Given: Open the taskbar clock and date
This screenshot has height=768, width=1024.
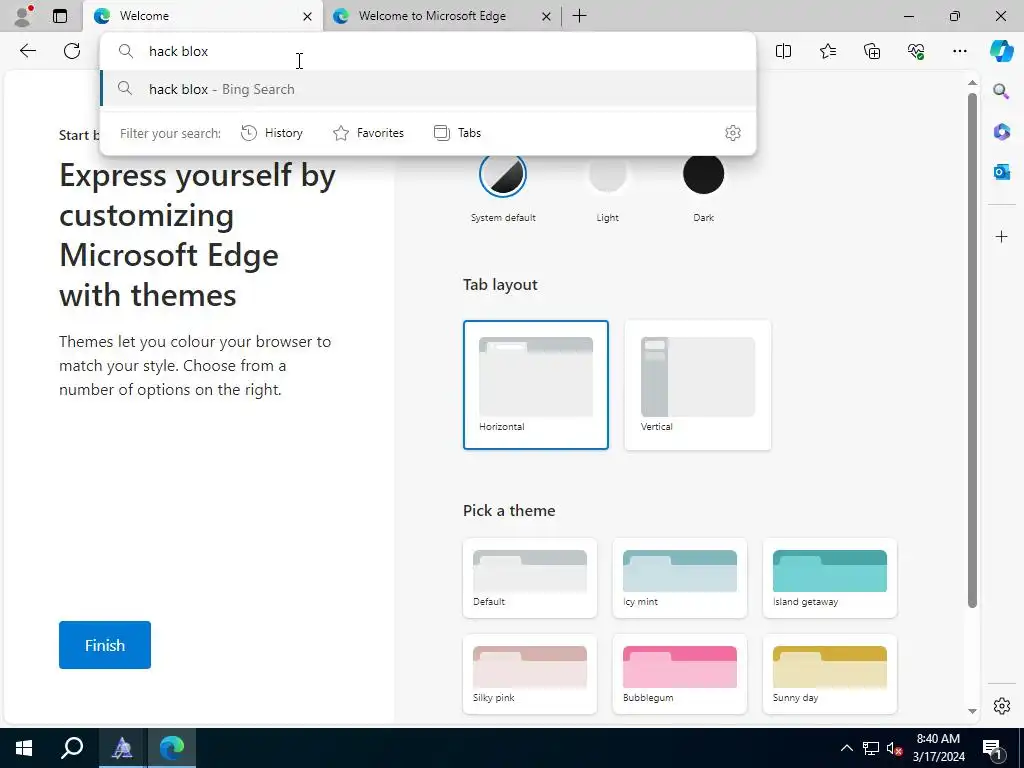Looking at the screenshot, I should [938, 748].
